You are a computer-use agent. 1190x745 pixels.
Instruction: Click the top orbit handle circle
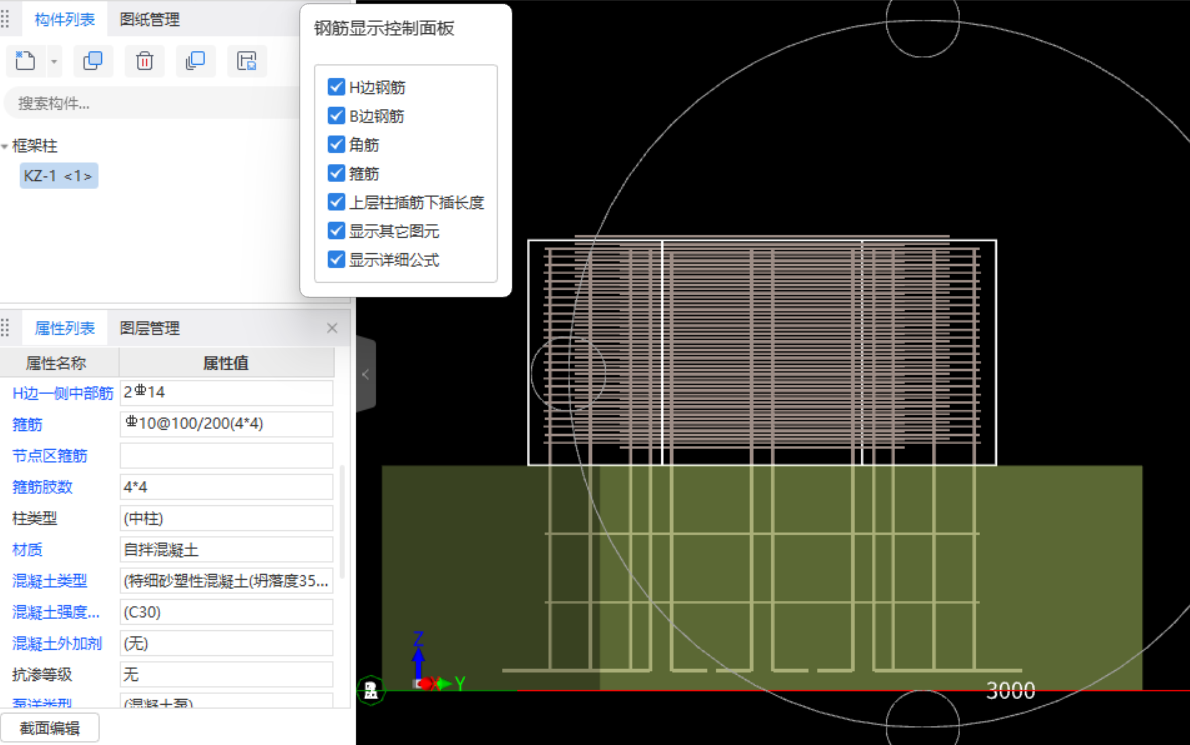click(923, 20)
